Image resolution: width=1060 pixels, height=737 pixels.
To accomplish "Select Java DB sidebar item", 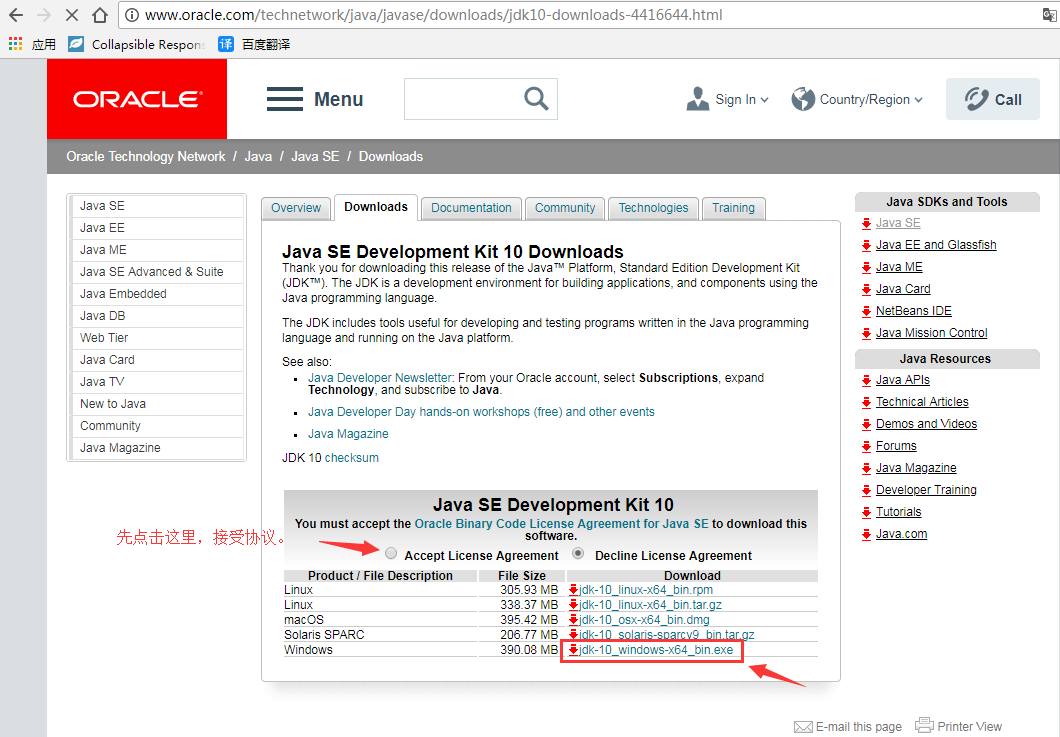I will click(156, 316).
